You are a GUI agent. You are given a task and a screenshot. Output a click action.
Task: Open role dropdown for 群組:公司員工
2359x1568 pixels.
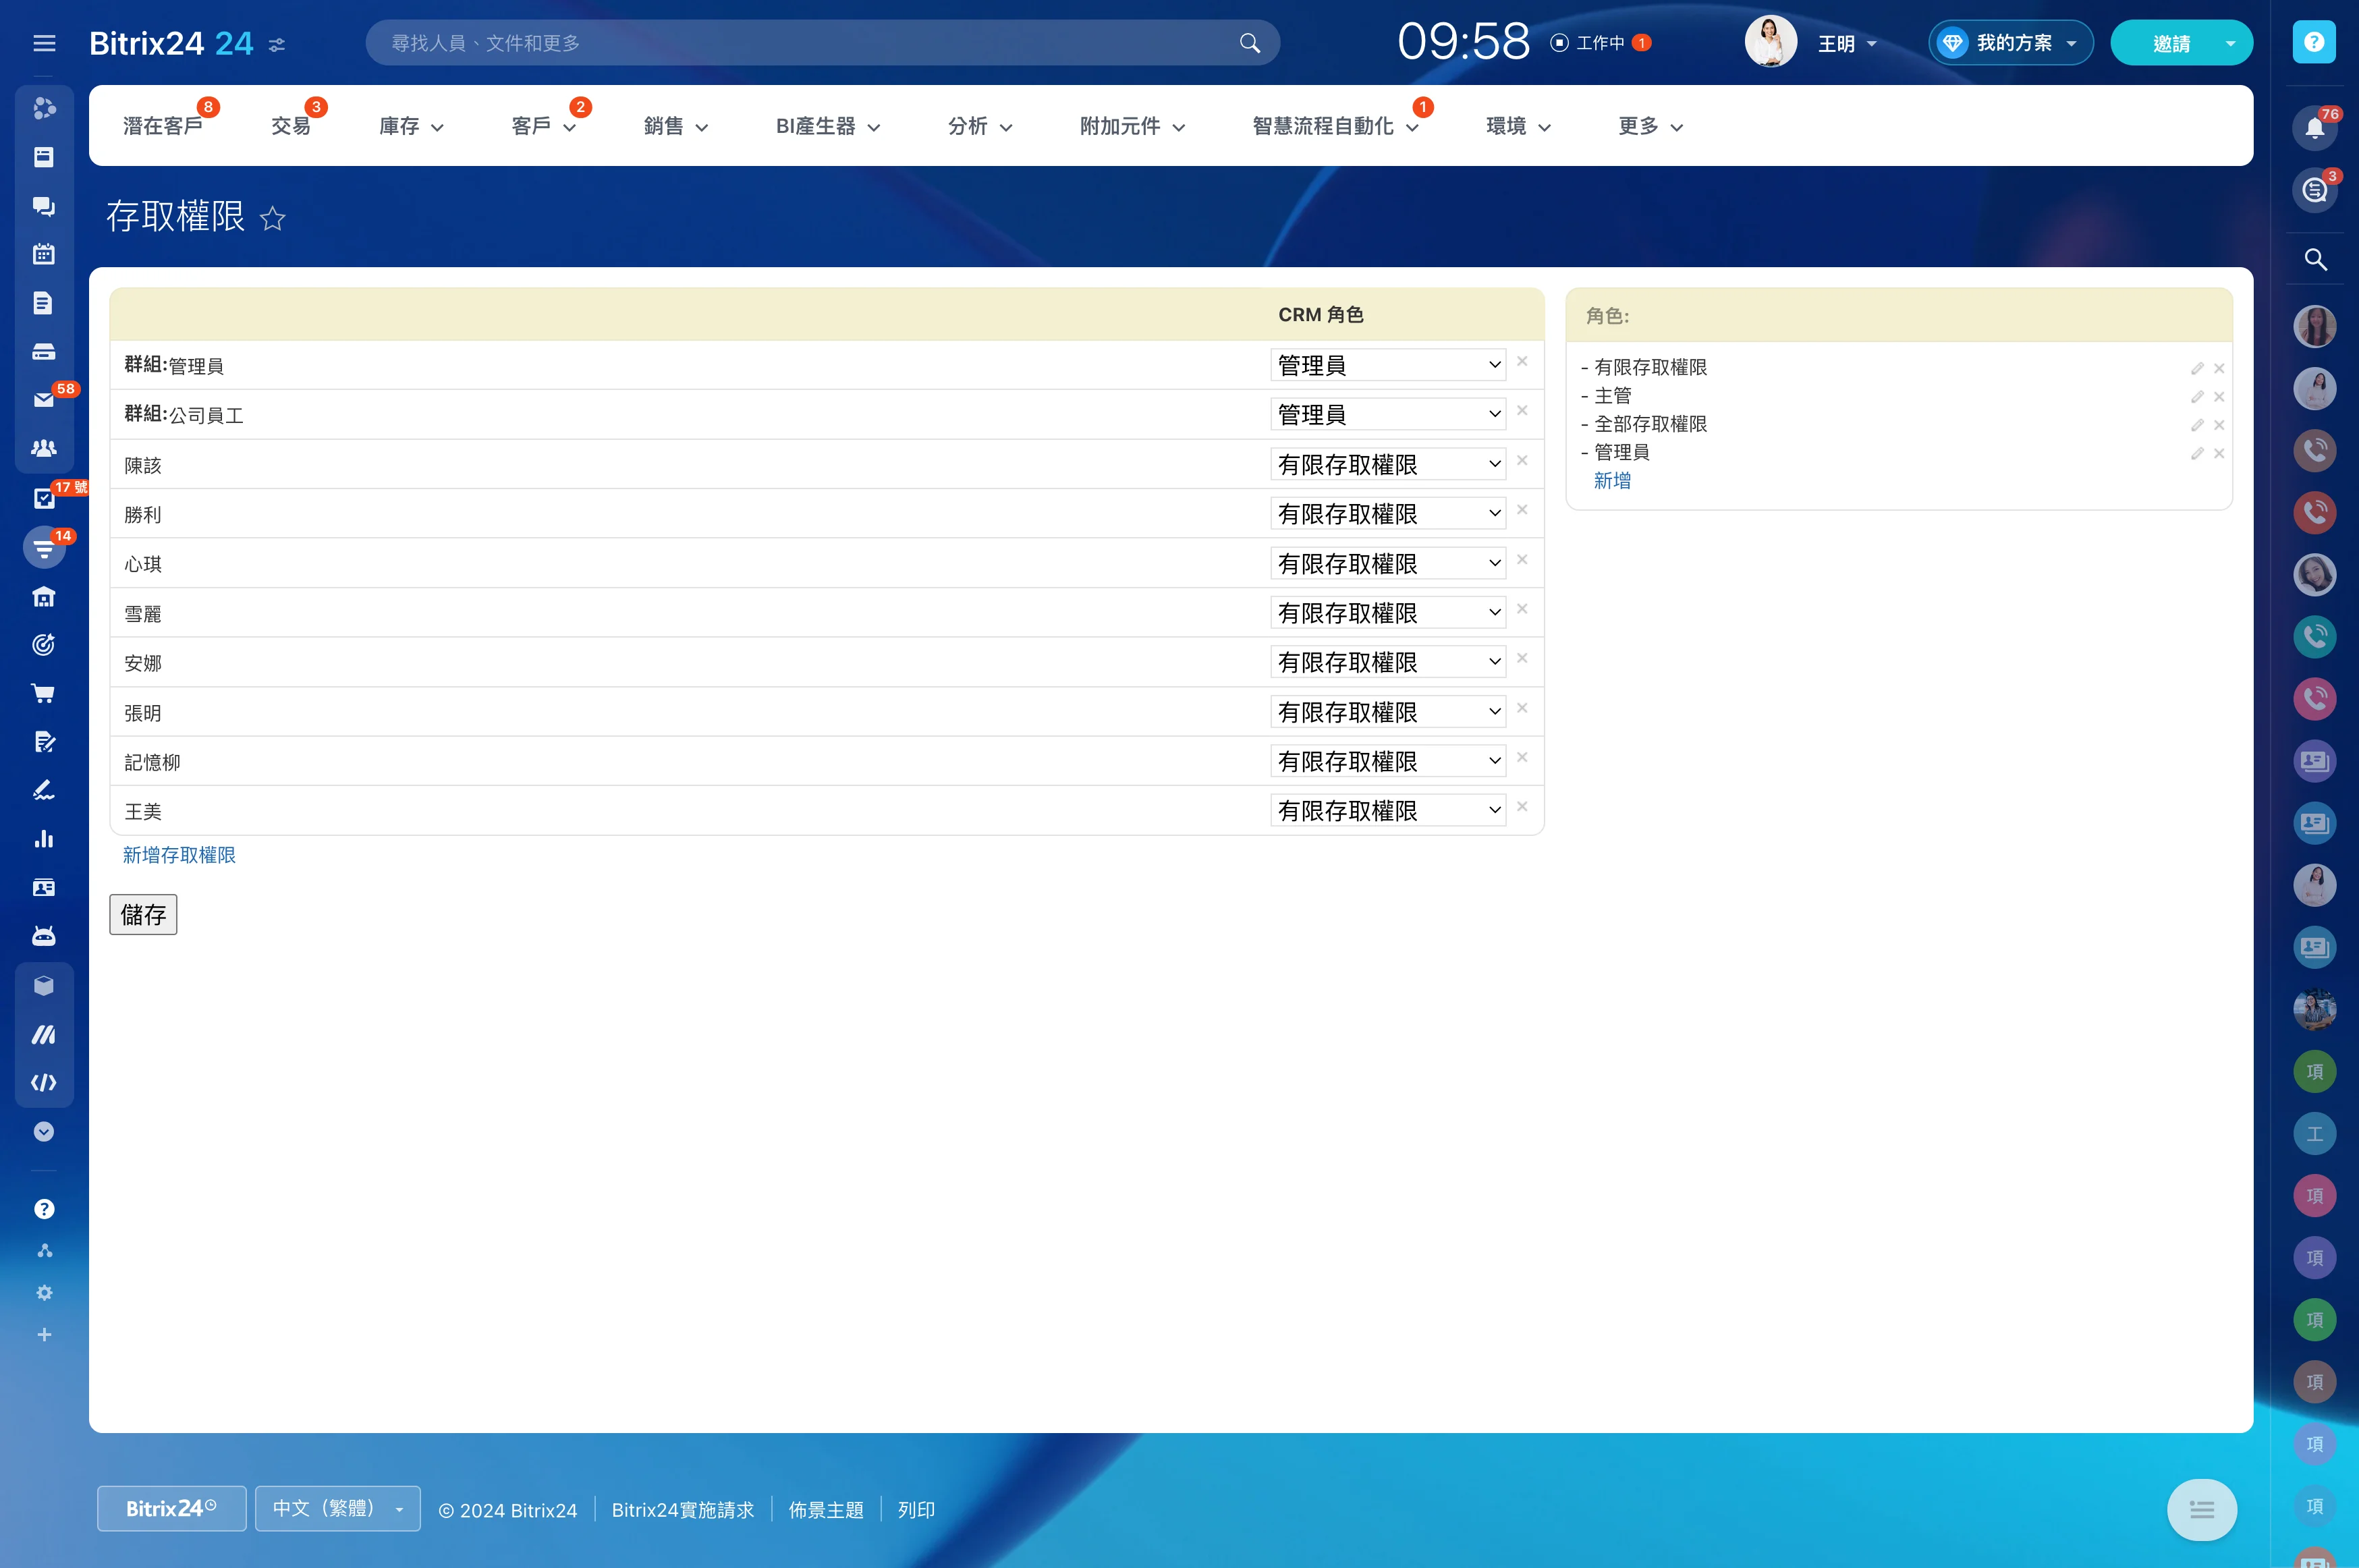[1388, 414]
